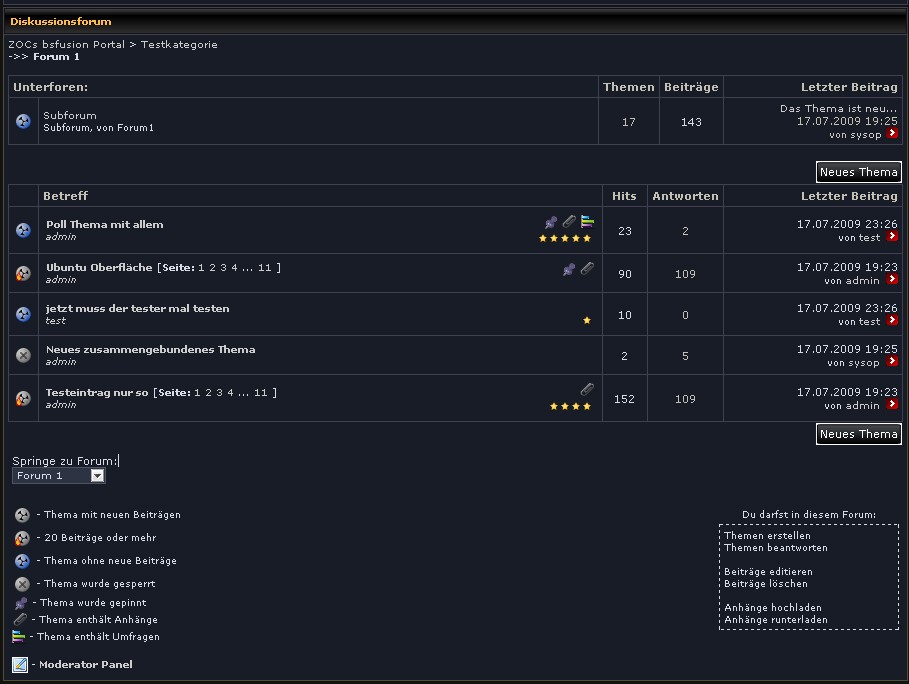This screenshot has height=684, width=909.
Task: Open the Forum 1 jump dropdown
Action: [97, 476]
